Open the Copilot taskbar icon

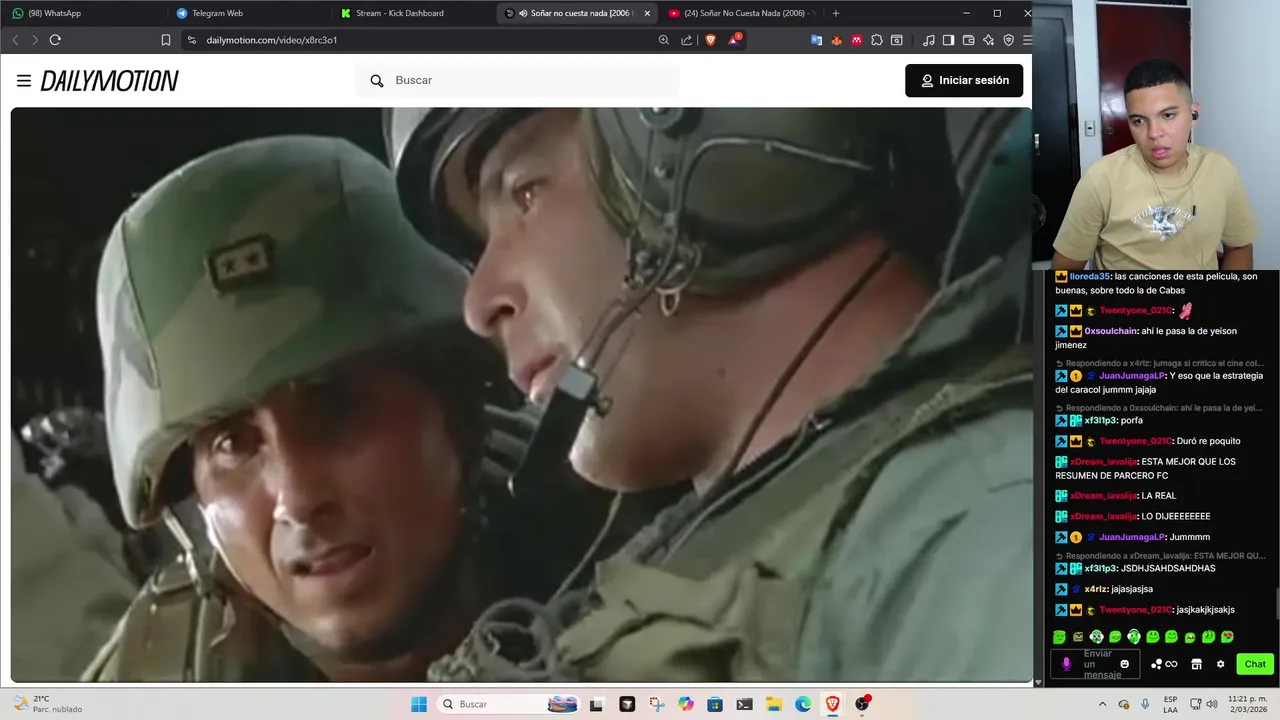point(685,704)
